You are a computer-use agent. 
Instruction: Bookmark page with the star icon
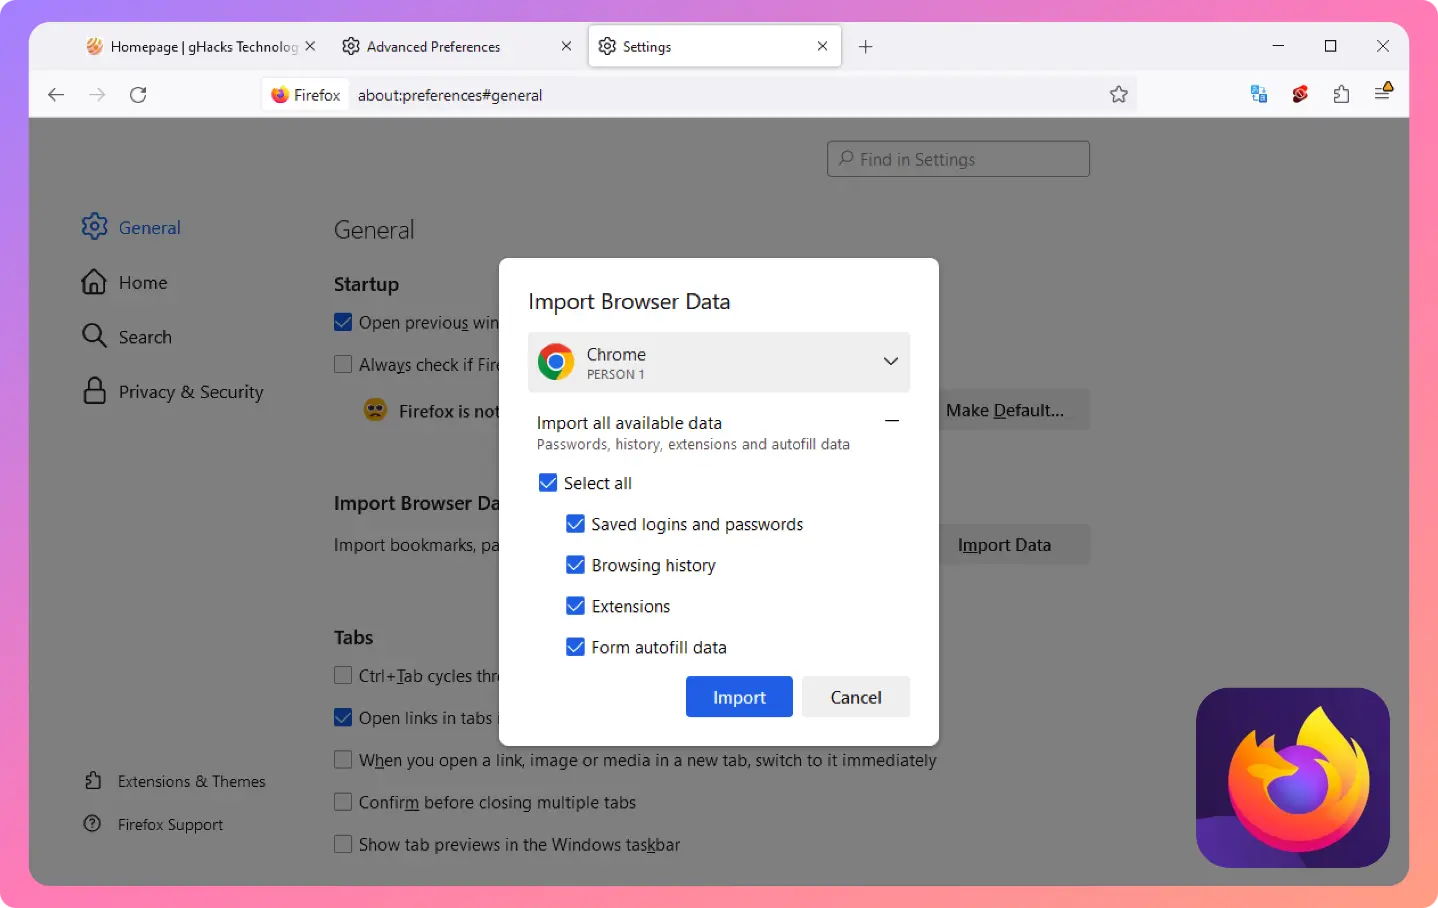coord(1118,95)
